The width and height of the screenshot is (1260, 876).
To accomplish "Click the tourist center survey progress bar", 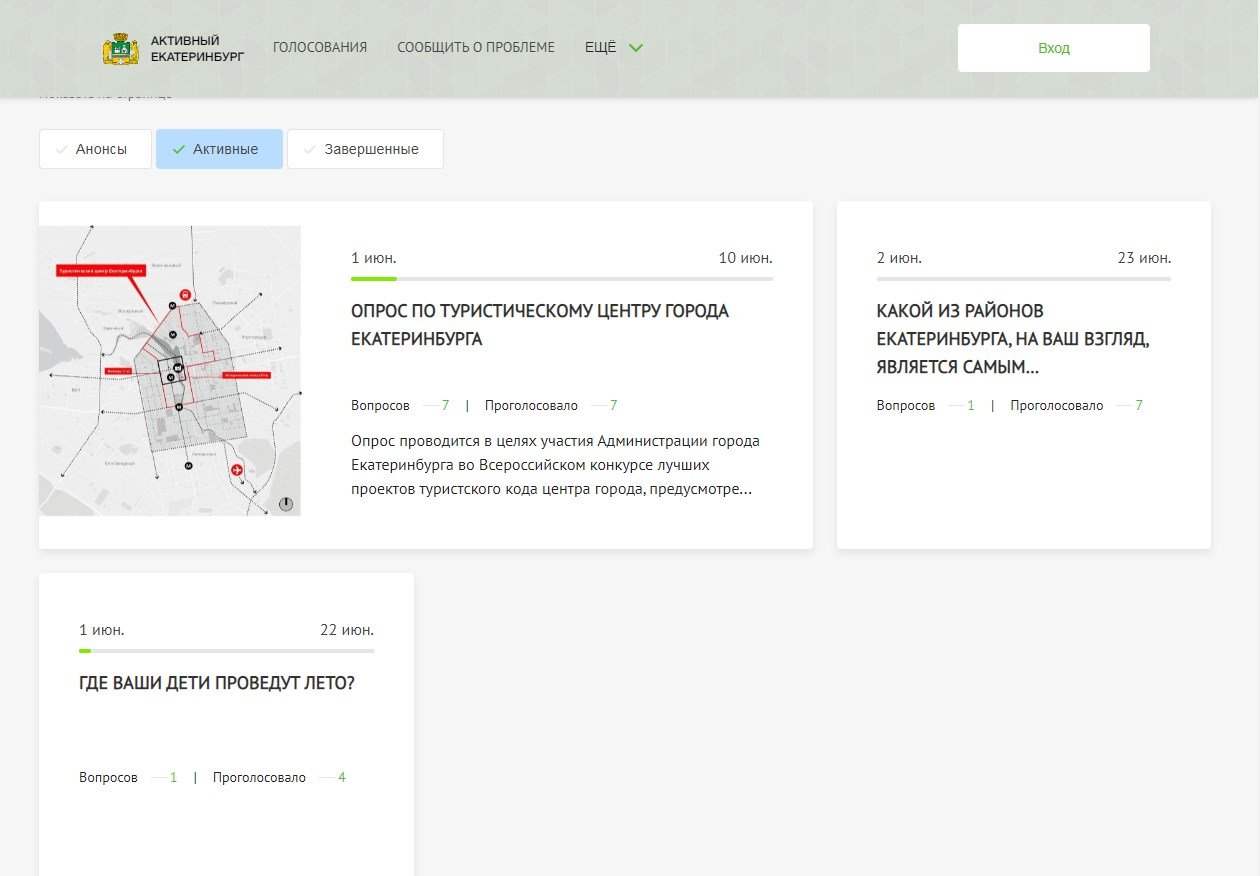I will (x=561, y=278).
